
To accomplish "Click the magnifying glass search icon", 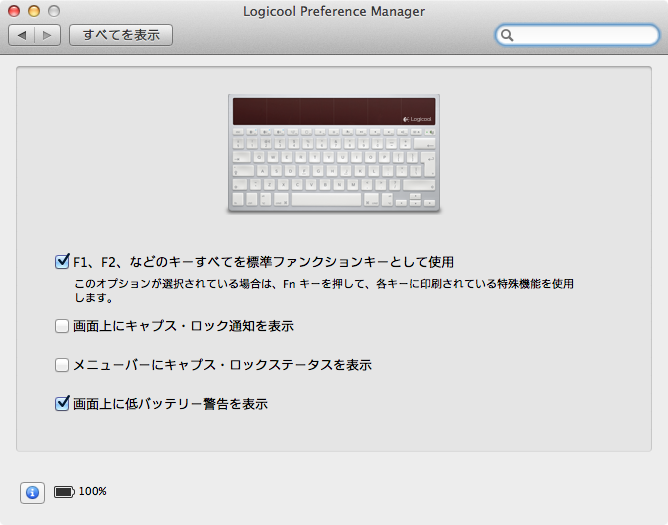I will click(x=507, y=35).
